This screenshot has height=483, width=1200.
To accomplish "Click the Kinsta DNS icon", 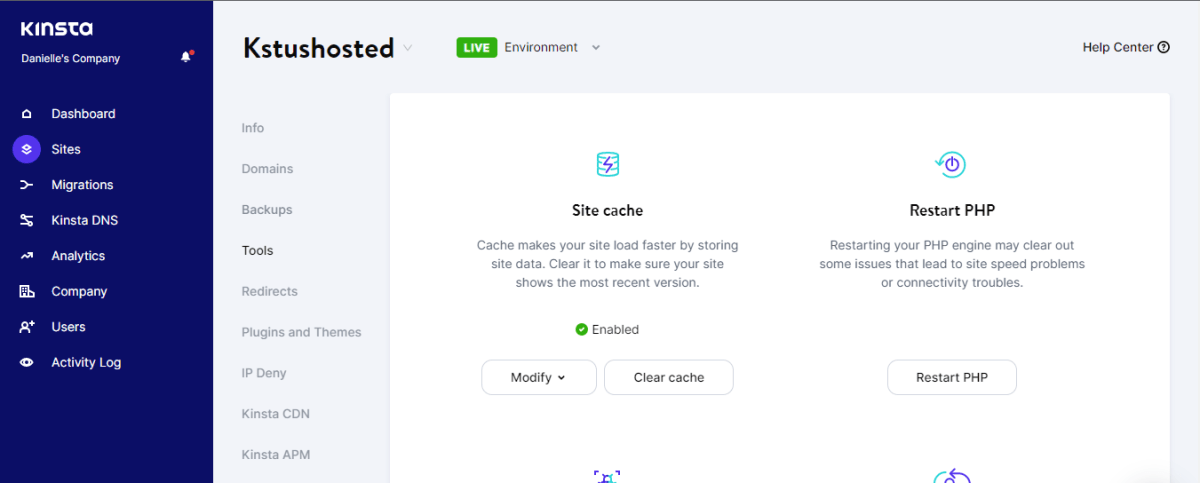I will [27, 220].
